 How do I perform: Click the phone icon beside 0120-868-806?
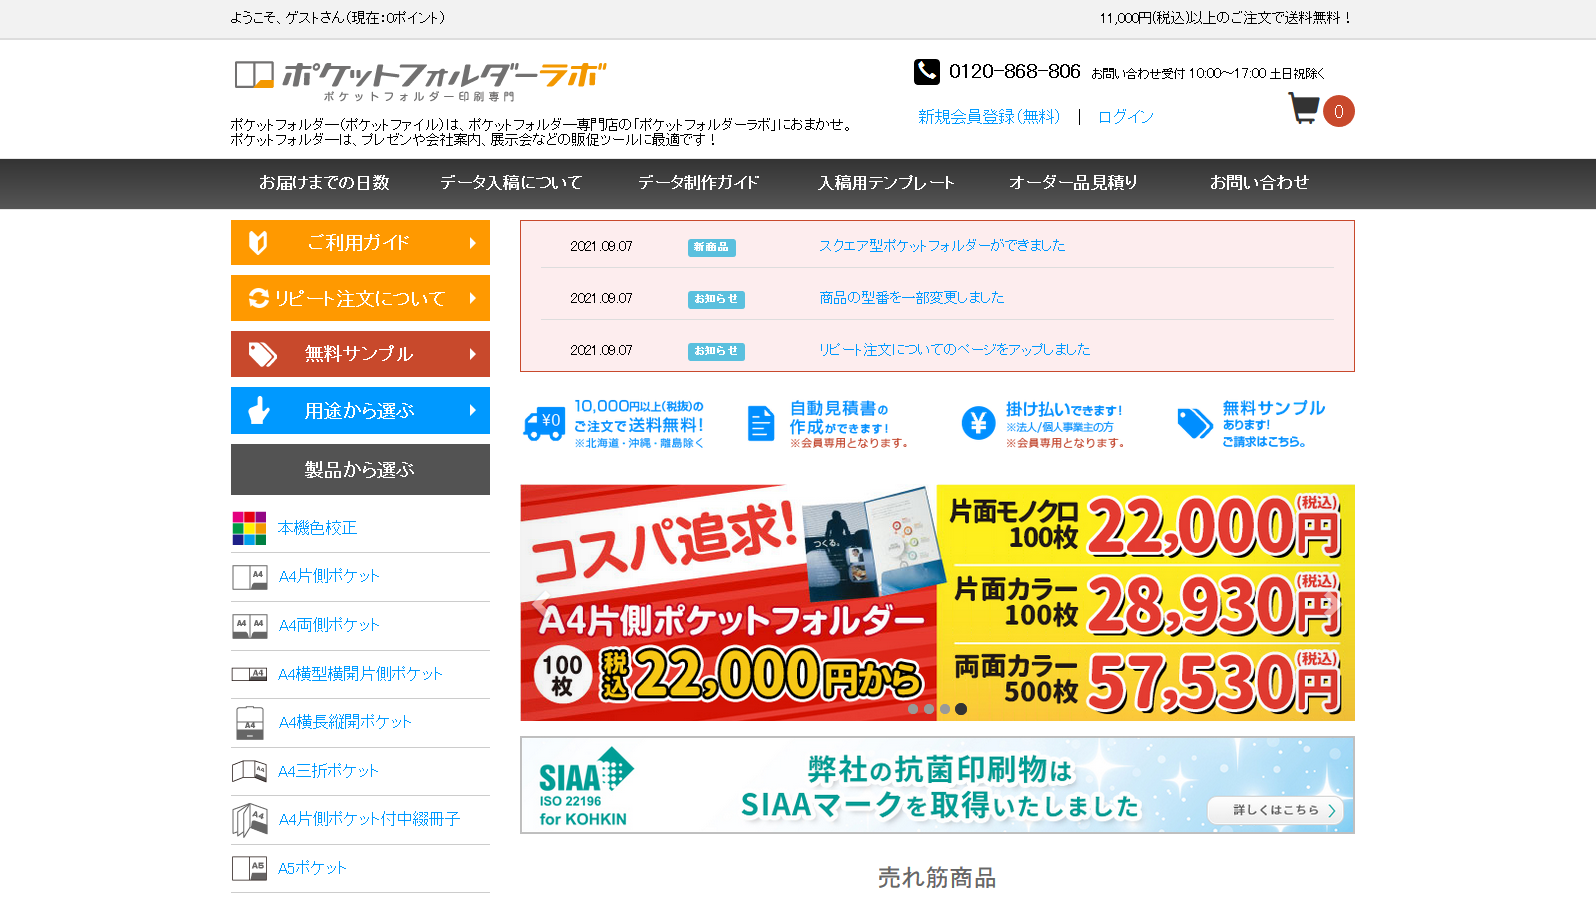coord(927,71)
